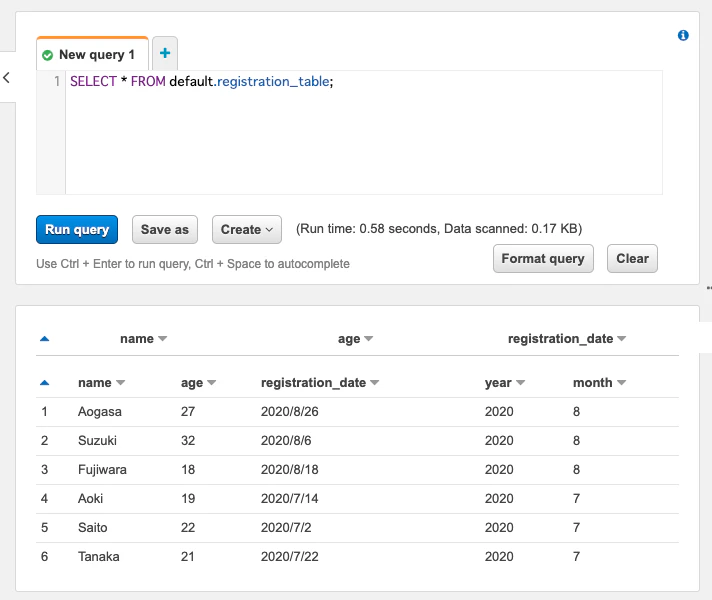Open sort arrow on upper age column header
The height and width of the screenshot is (600, 712).
(x=369, y=339)
